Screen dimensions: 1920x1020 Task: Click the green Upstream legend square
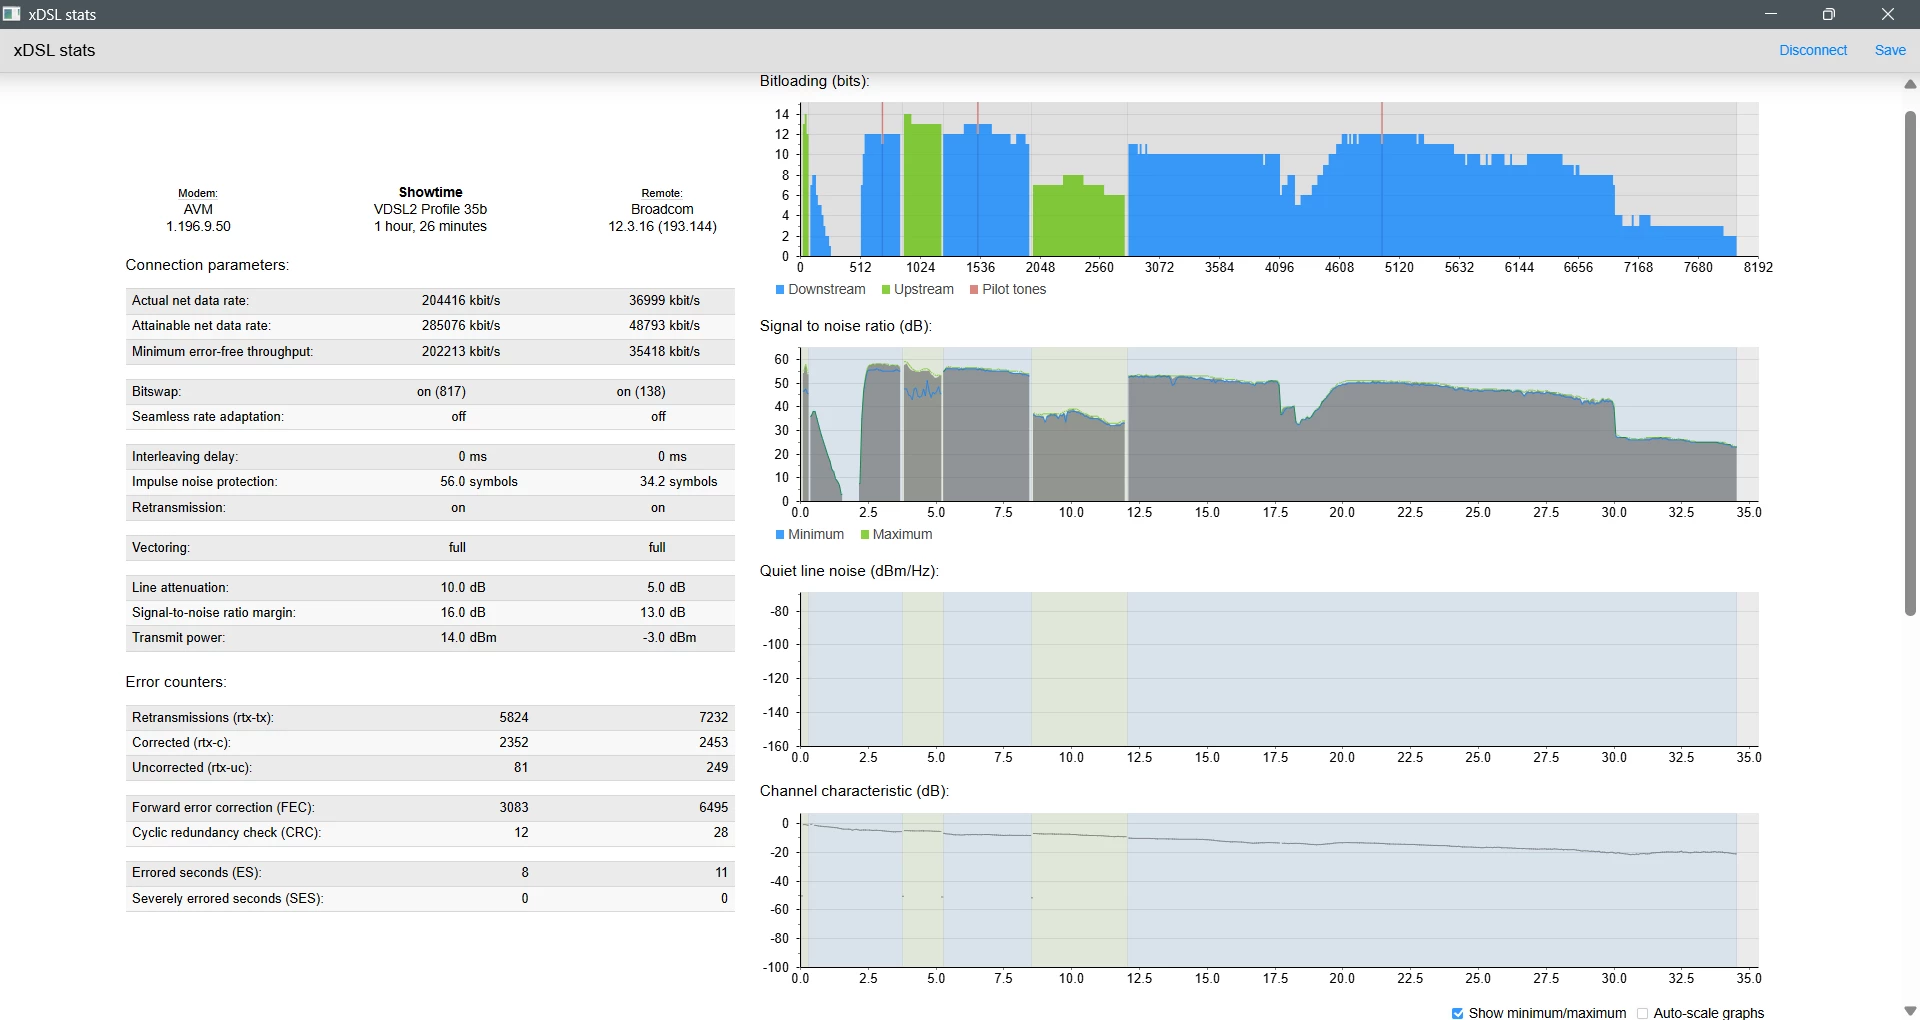pos(886,290)
